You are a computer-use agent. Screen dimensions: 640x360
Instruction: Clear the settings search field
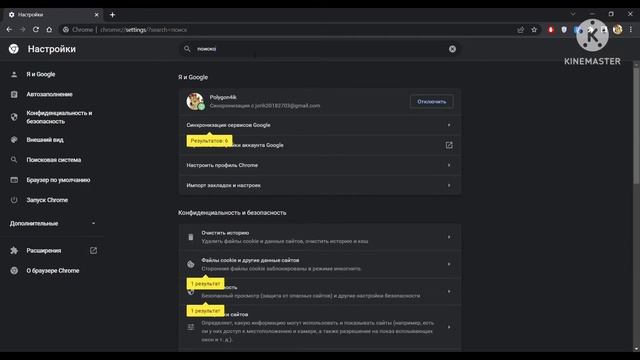[x=452, y=49]
